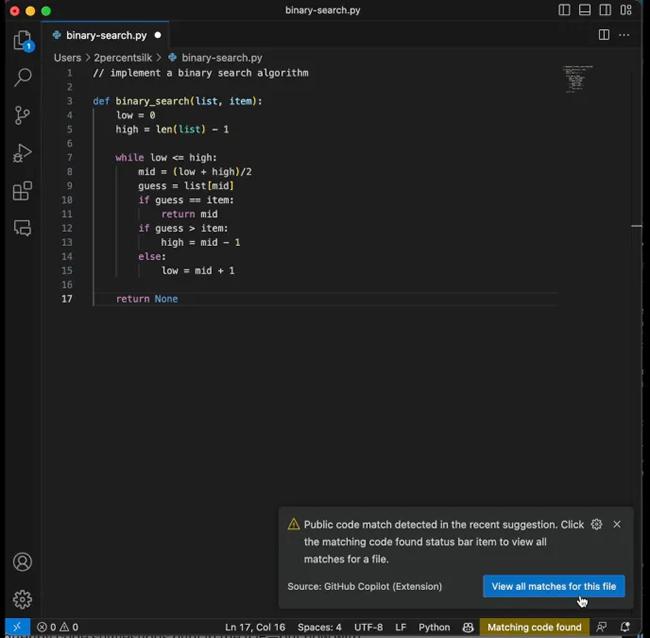Click the Accounts icon in activity bar
Screen dimensions: 650x638
click(x=22, y=562)
